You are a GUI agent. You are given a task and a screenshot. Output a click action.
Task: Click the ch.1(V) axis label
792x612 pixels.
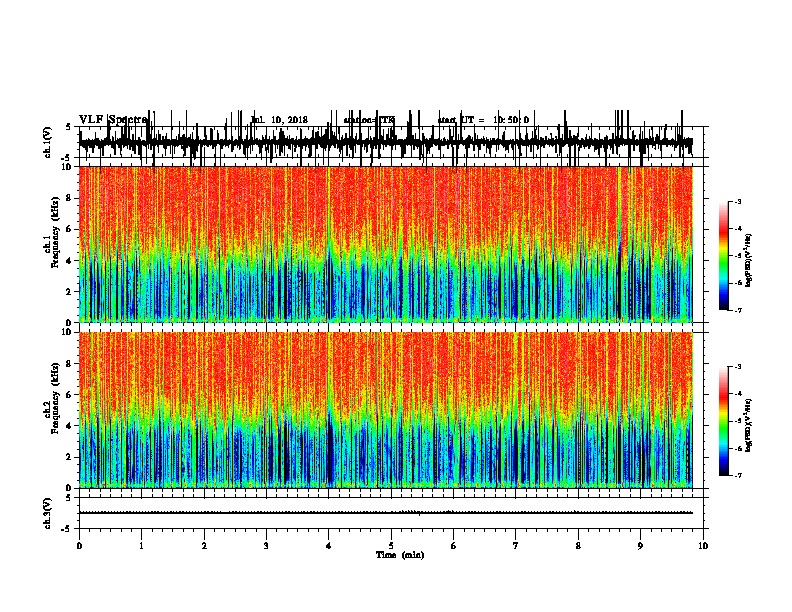point(47,142)
